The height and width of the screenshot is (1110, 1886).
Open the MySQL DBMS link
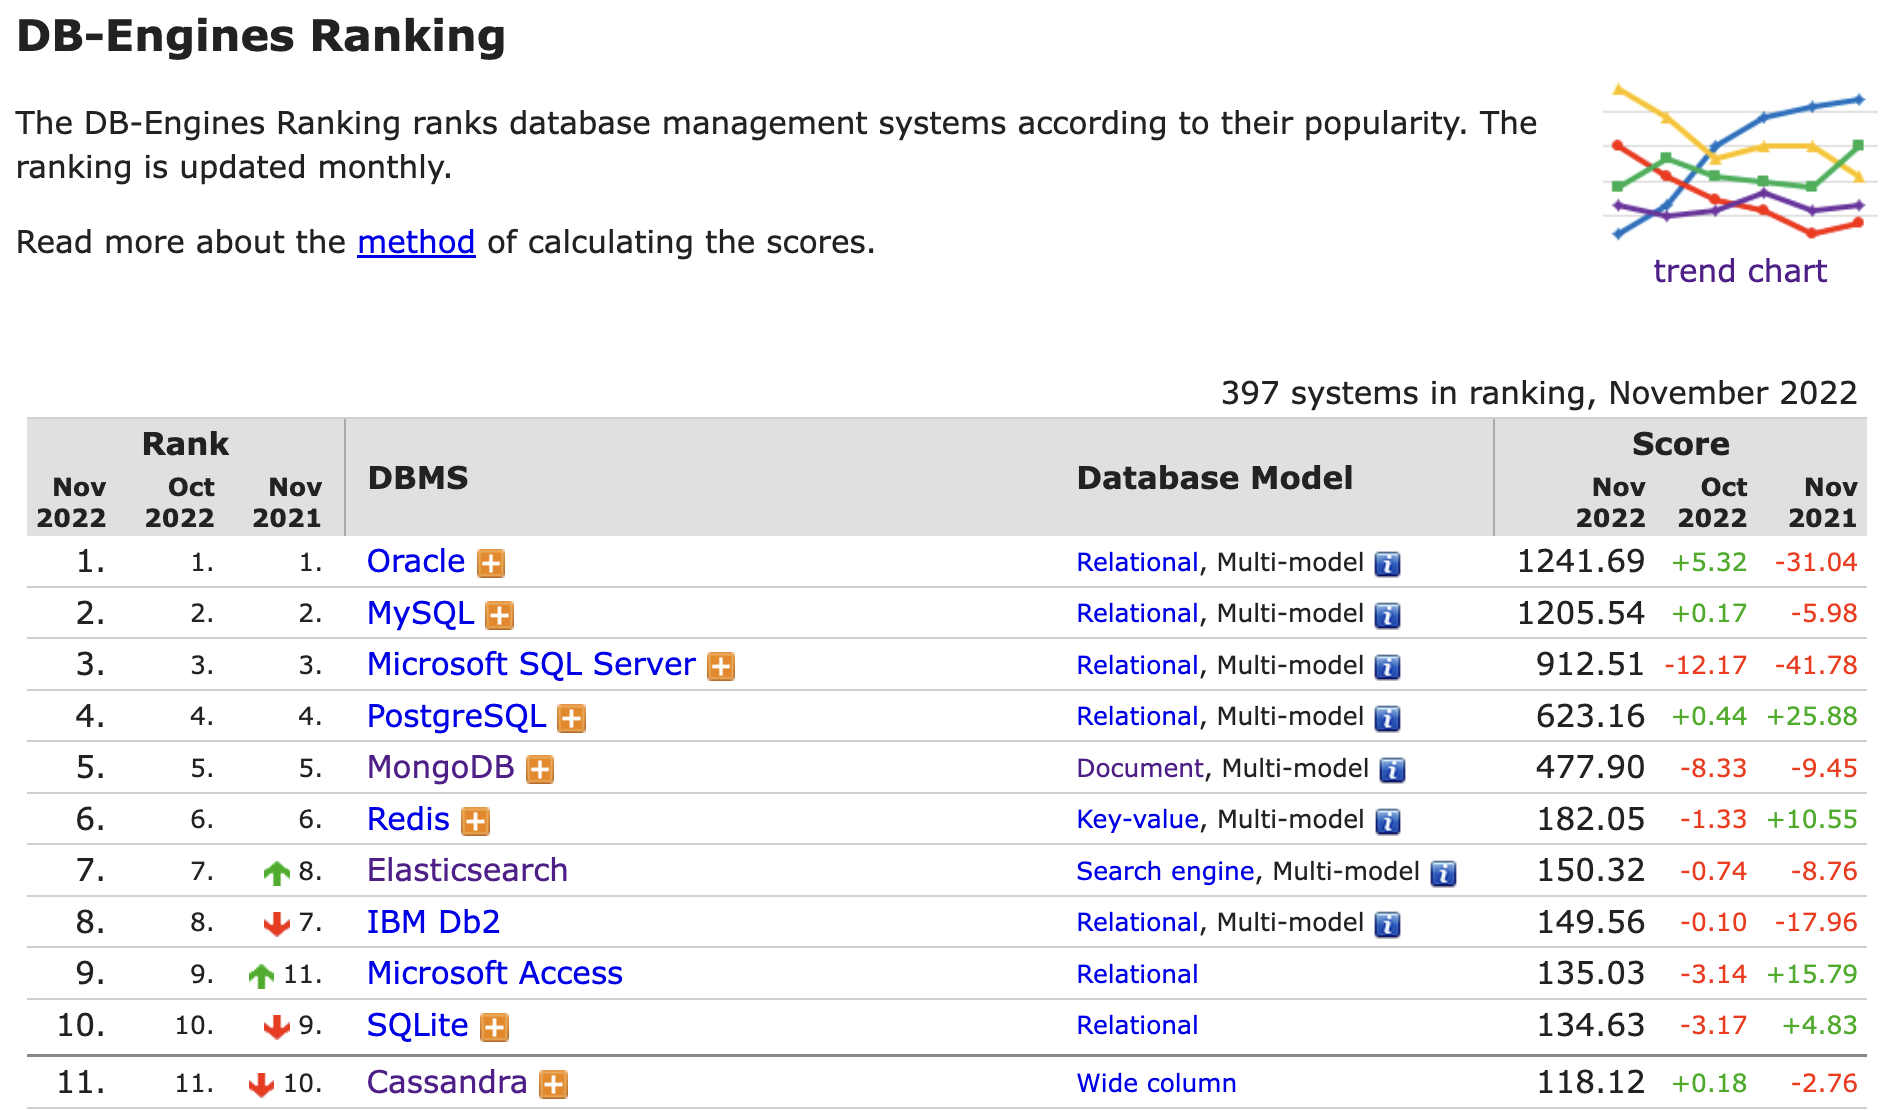(x=420, y=612)
